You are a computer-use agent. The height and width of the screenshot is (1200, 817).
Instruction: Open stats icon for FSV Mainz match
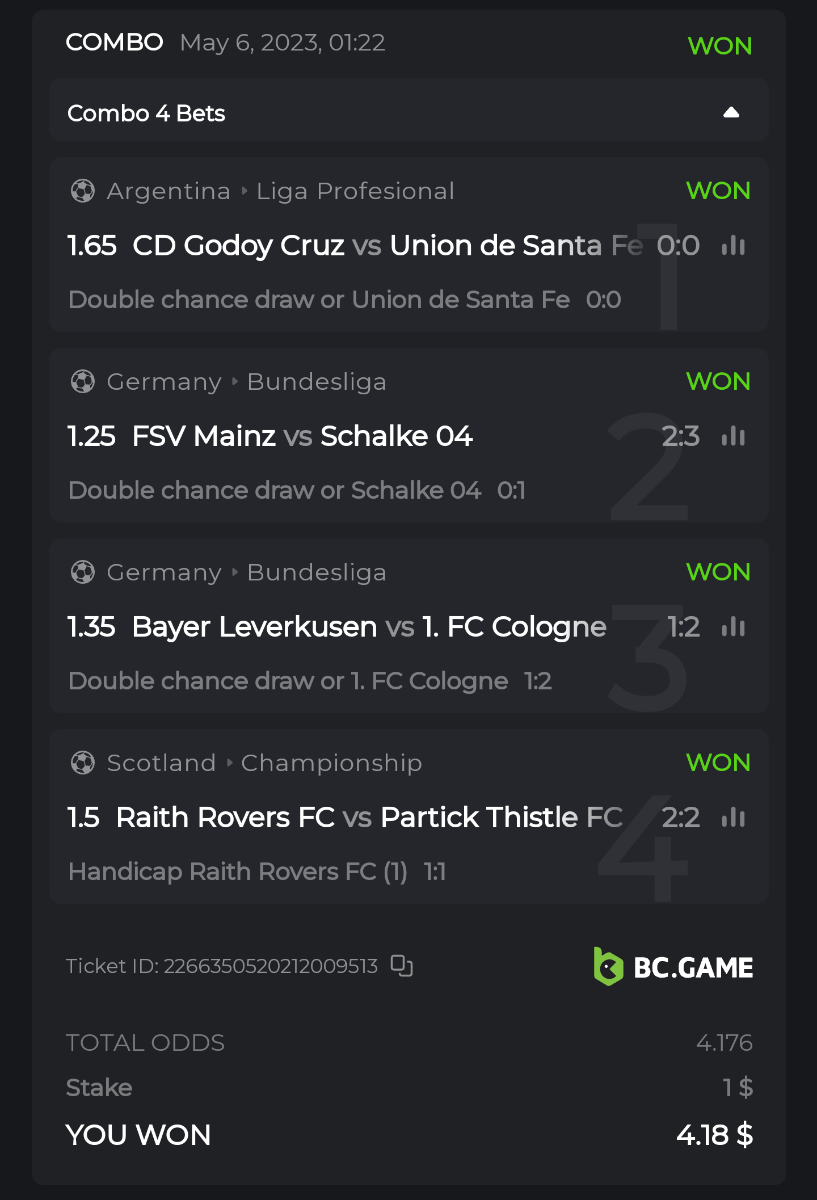pyautogui.click(x=734, y=436)
